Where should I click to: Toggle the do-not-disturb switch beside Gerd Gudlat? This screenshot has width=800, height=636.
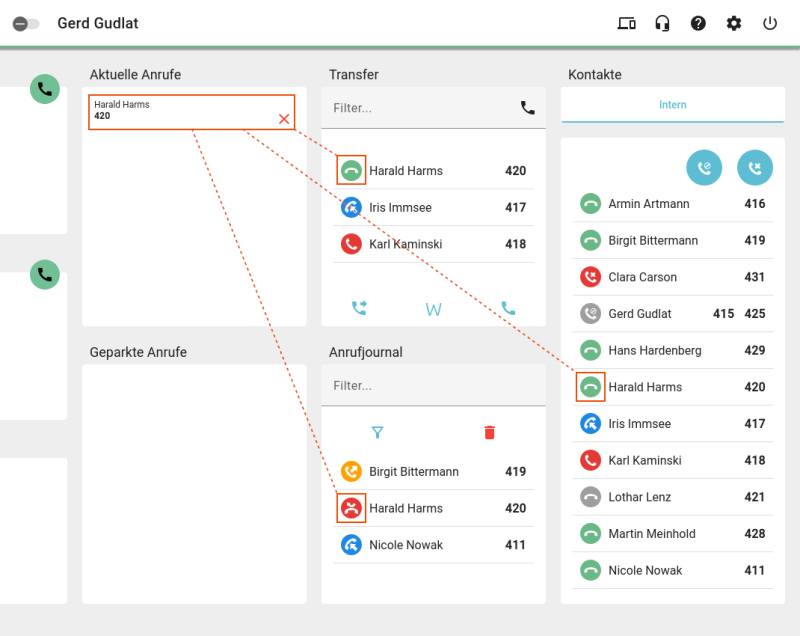[26, 24]
